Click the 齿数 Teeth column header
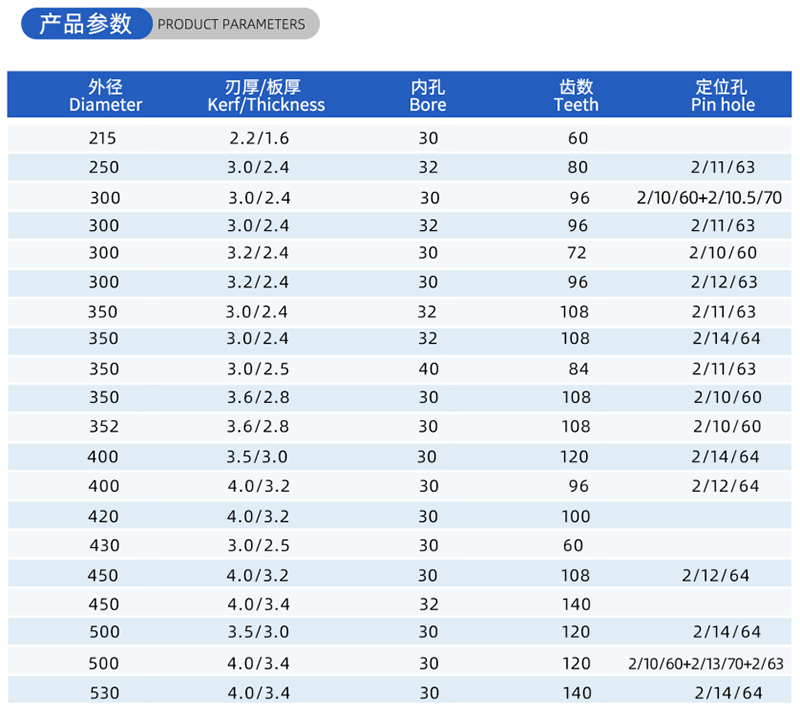Image resolution: width=800 pixels, height=718 pixels. (x=576, y=95)
